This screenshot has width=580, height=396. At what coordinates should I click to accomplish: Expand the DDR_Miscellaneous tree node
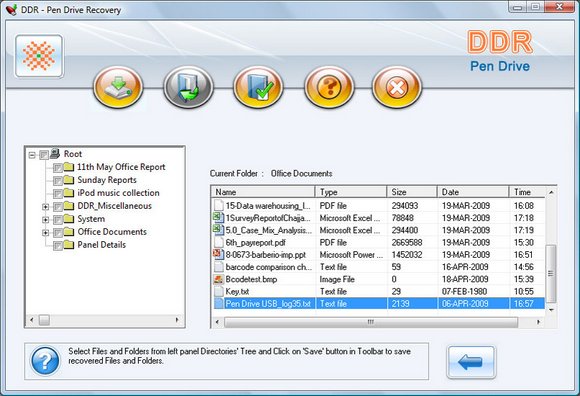(45, 207)
